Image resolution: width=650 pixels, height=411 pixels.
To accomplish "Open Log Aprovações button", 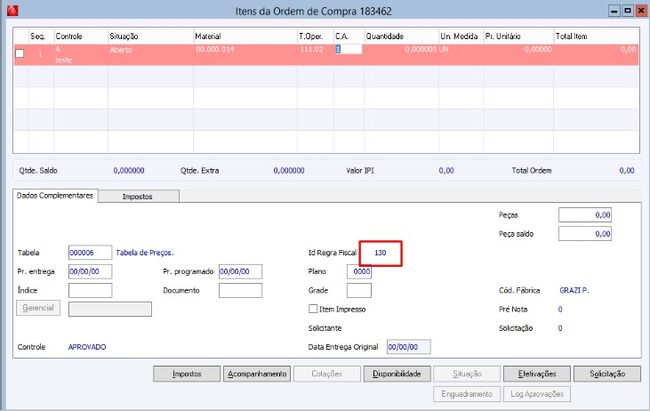I will [x=537, y=394].
